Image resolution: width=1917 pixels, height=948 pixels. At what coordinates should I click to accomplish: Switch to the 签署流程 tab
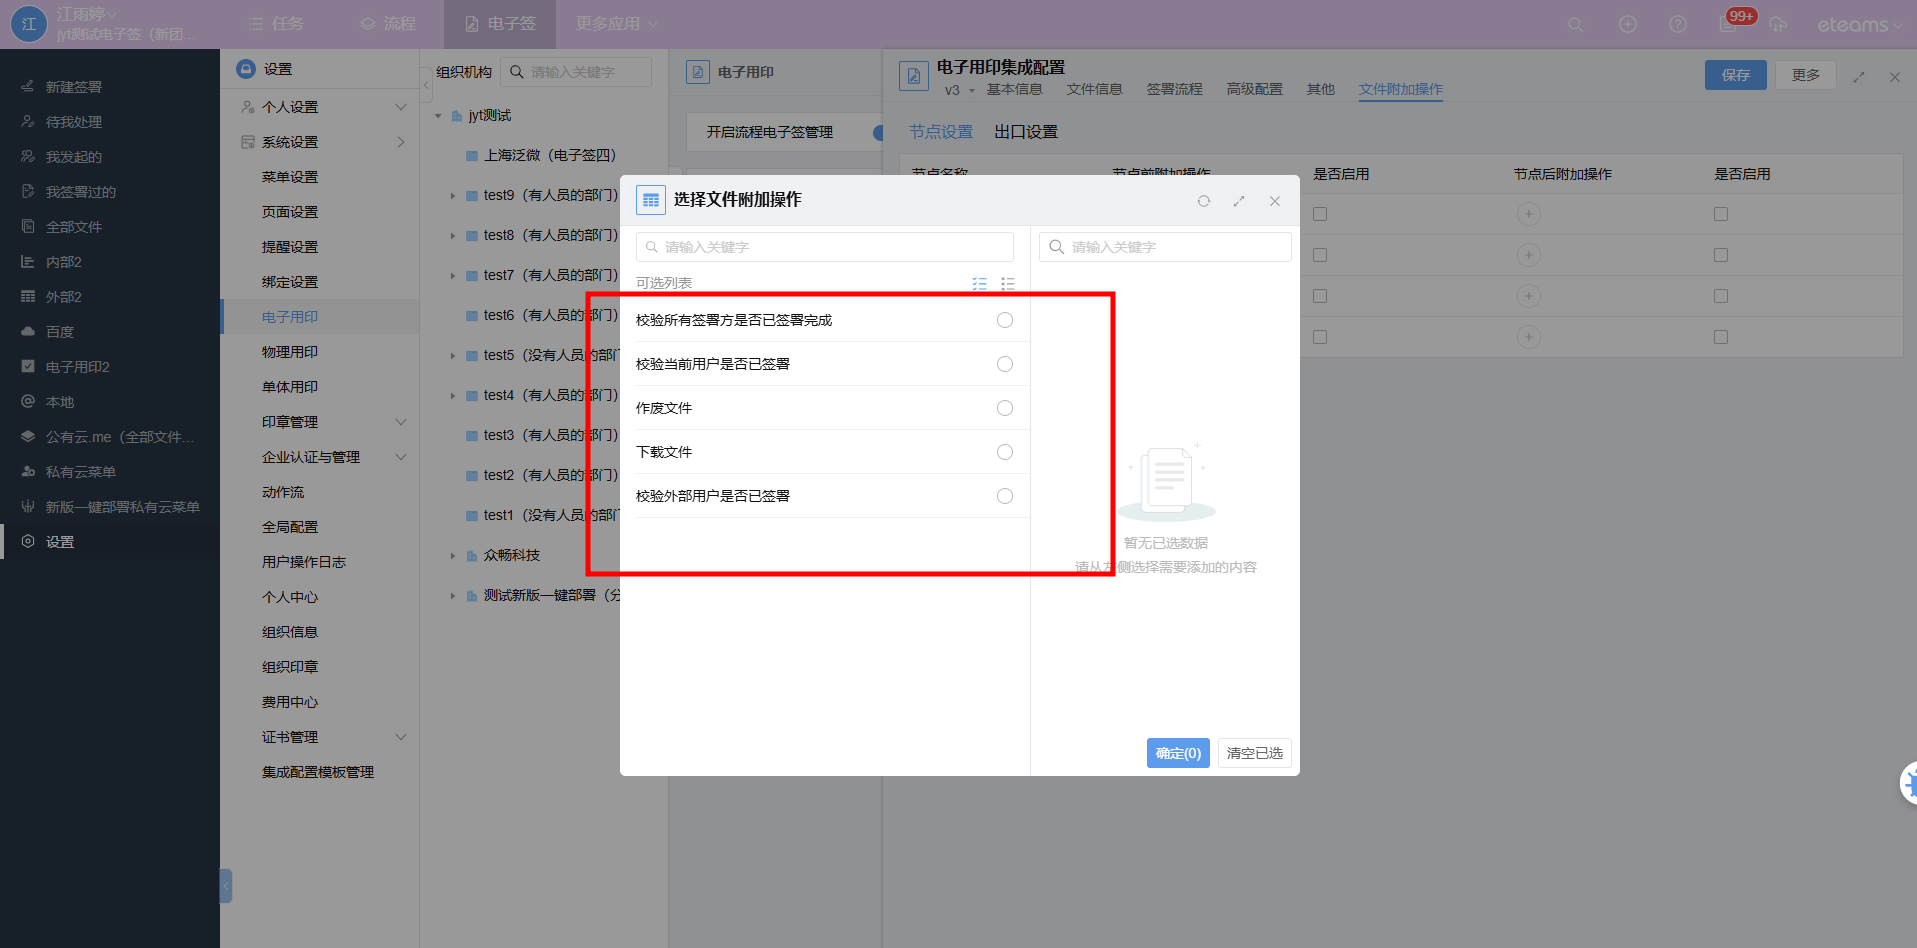point(1174,89)
